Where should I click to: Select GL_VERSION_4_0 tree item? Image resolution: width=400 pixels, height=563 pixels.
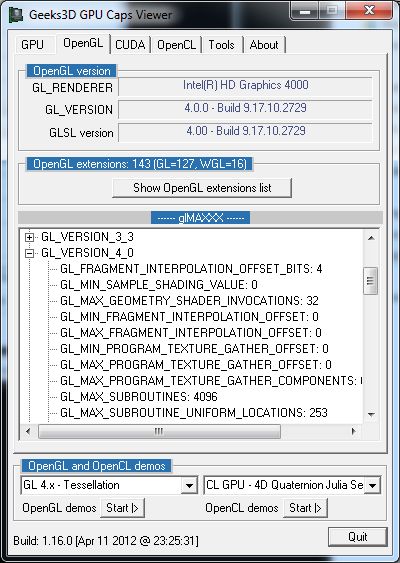tap(87, 253)
